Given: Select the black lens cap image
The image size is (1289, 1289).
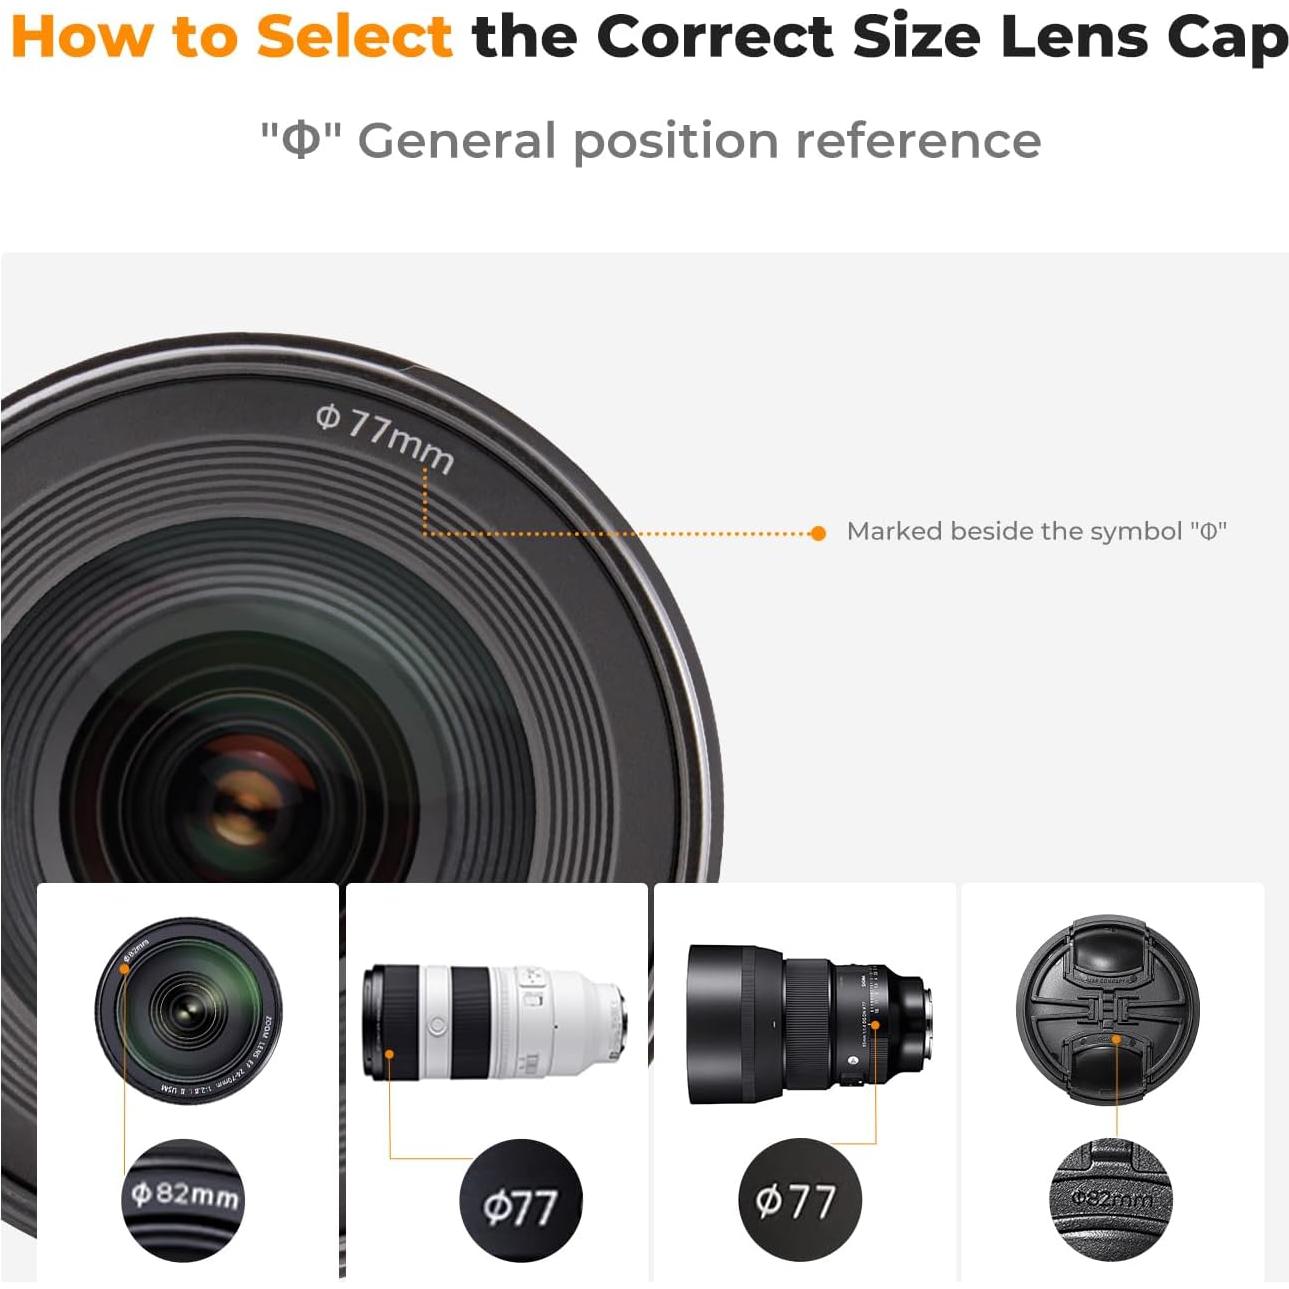Looking at the screenshot, I should tap(1107, 1009).
